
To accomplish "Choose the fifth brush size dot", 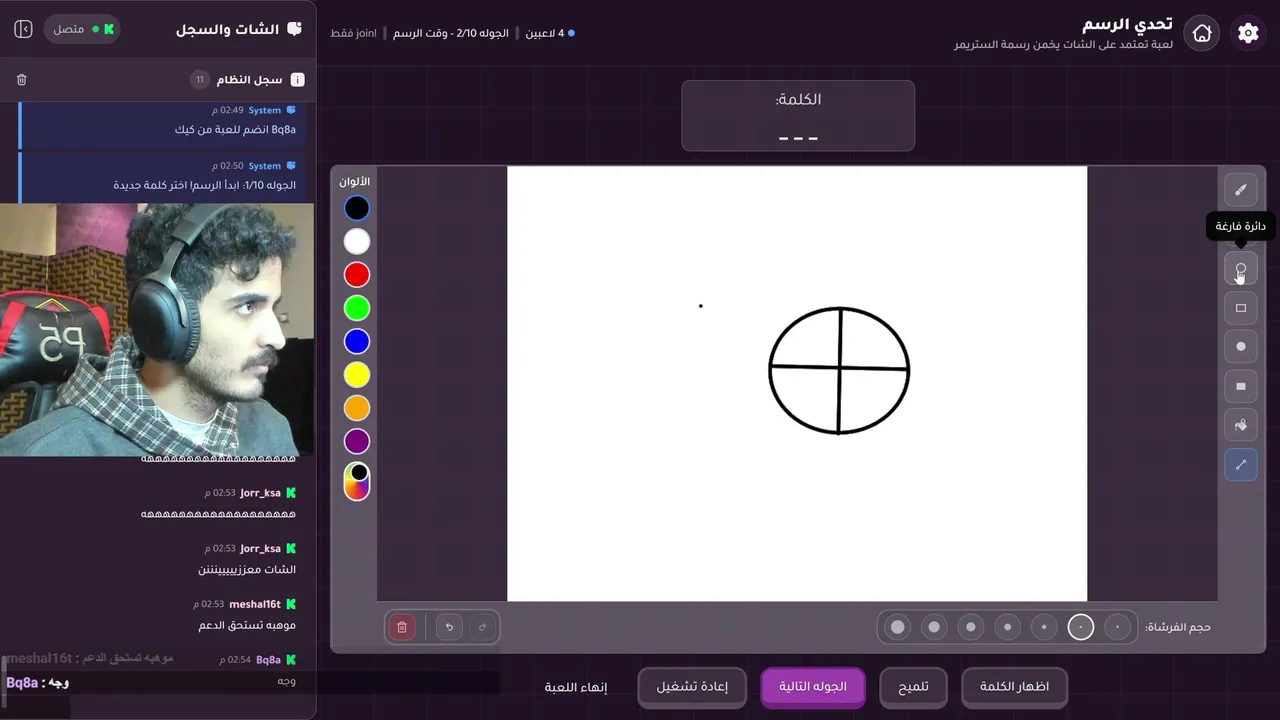I will point(971,627).
